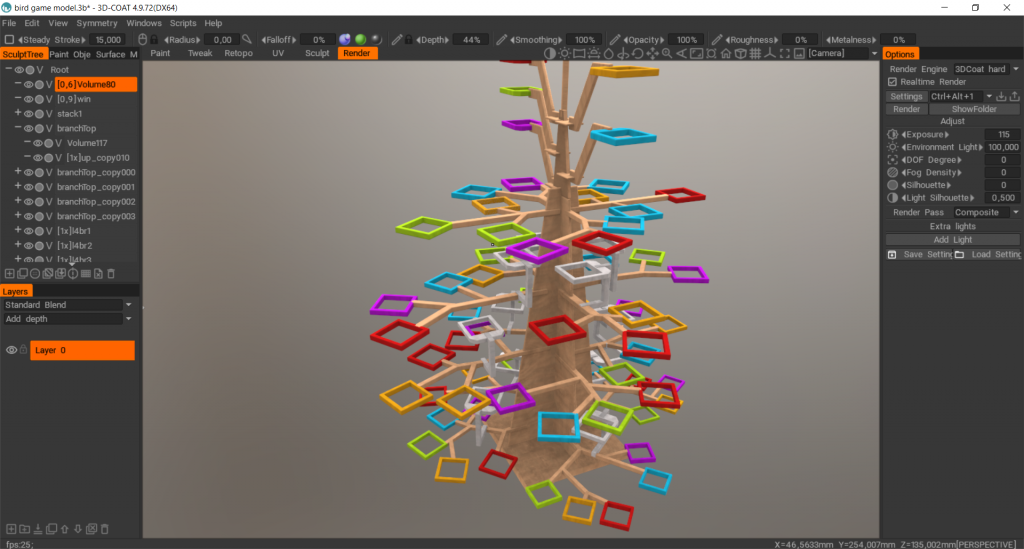Screen dimensions: 1024x549
Task: Open the Camera dropdown
Action: click(842, 54)
